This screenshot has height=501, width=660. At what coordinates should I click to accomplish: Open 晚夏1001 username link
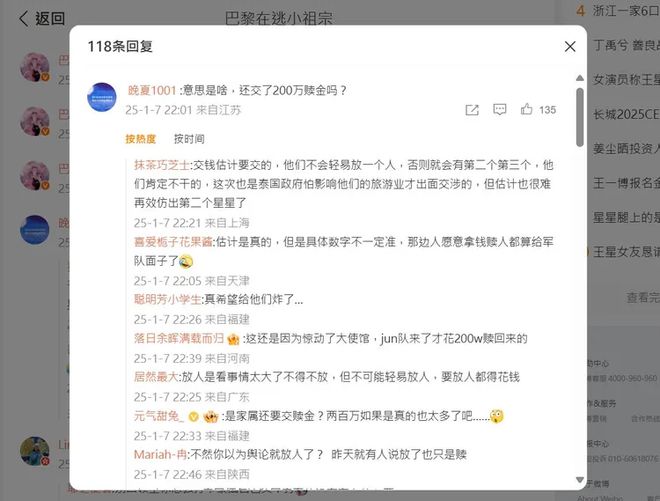152,91
